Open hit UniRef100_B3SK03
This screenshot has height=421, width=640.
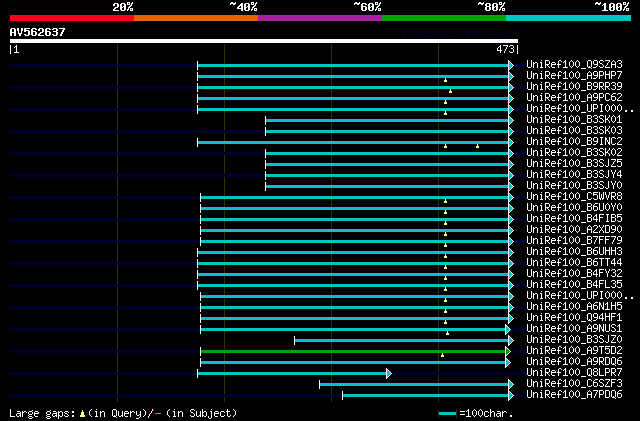(x=574, y=131)
